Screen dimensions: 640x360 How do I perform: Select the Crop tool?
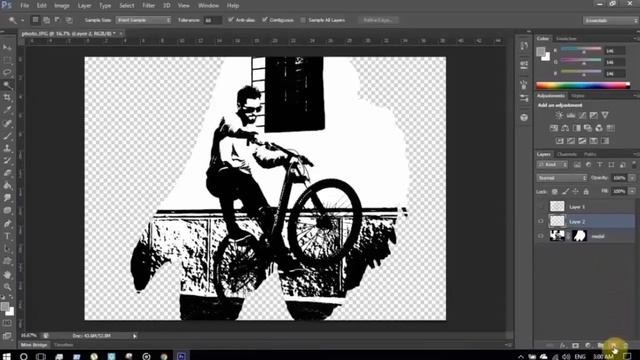pos(7,98)
